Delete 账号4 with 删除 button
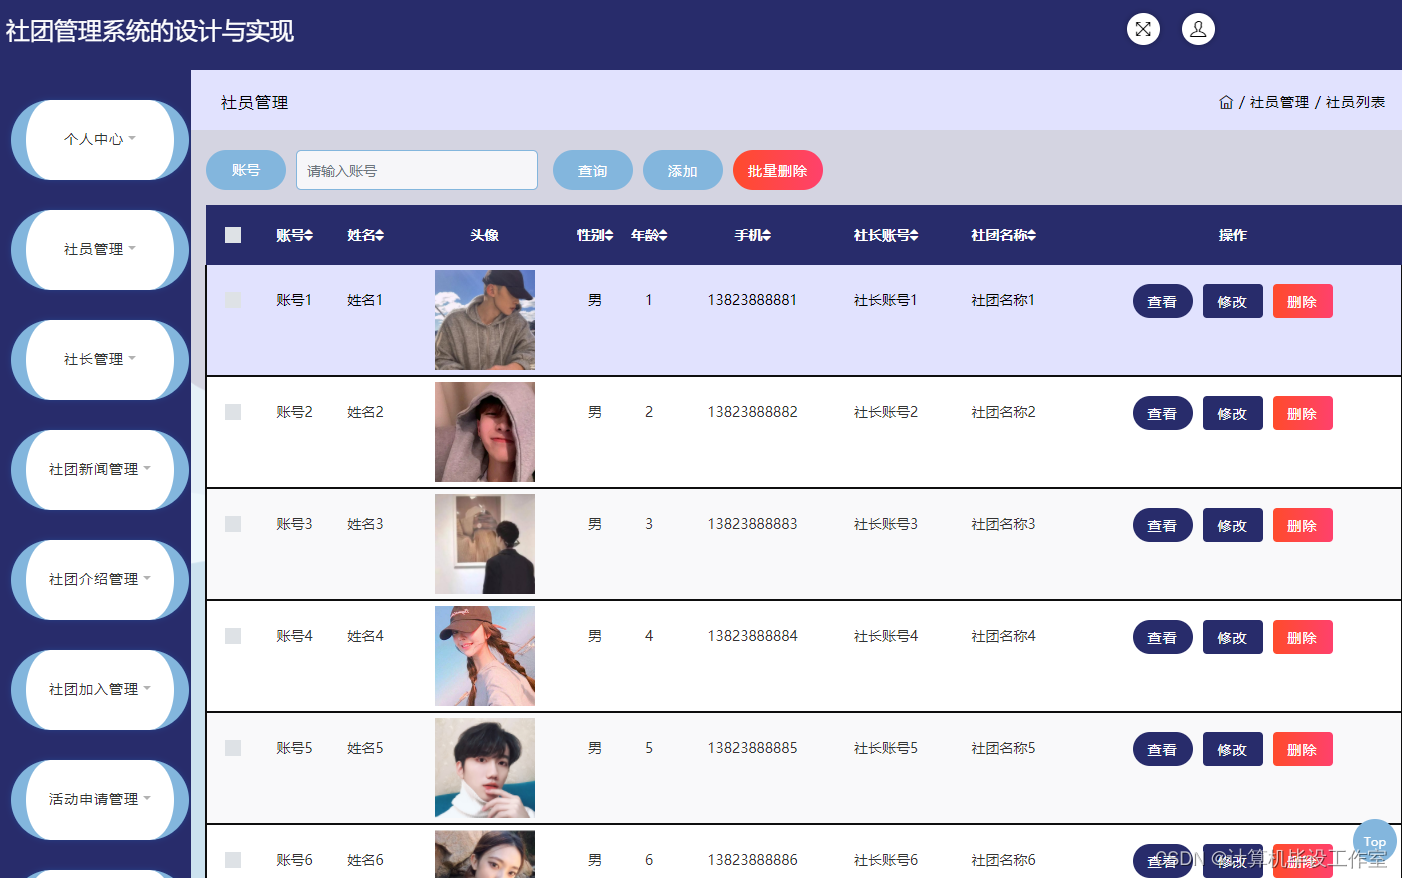 [x=1303, y=637]
